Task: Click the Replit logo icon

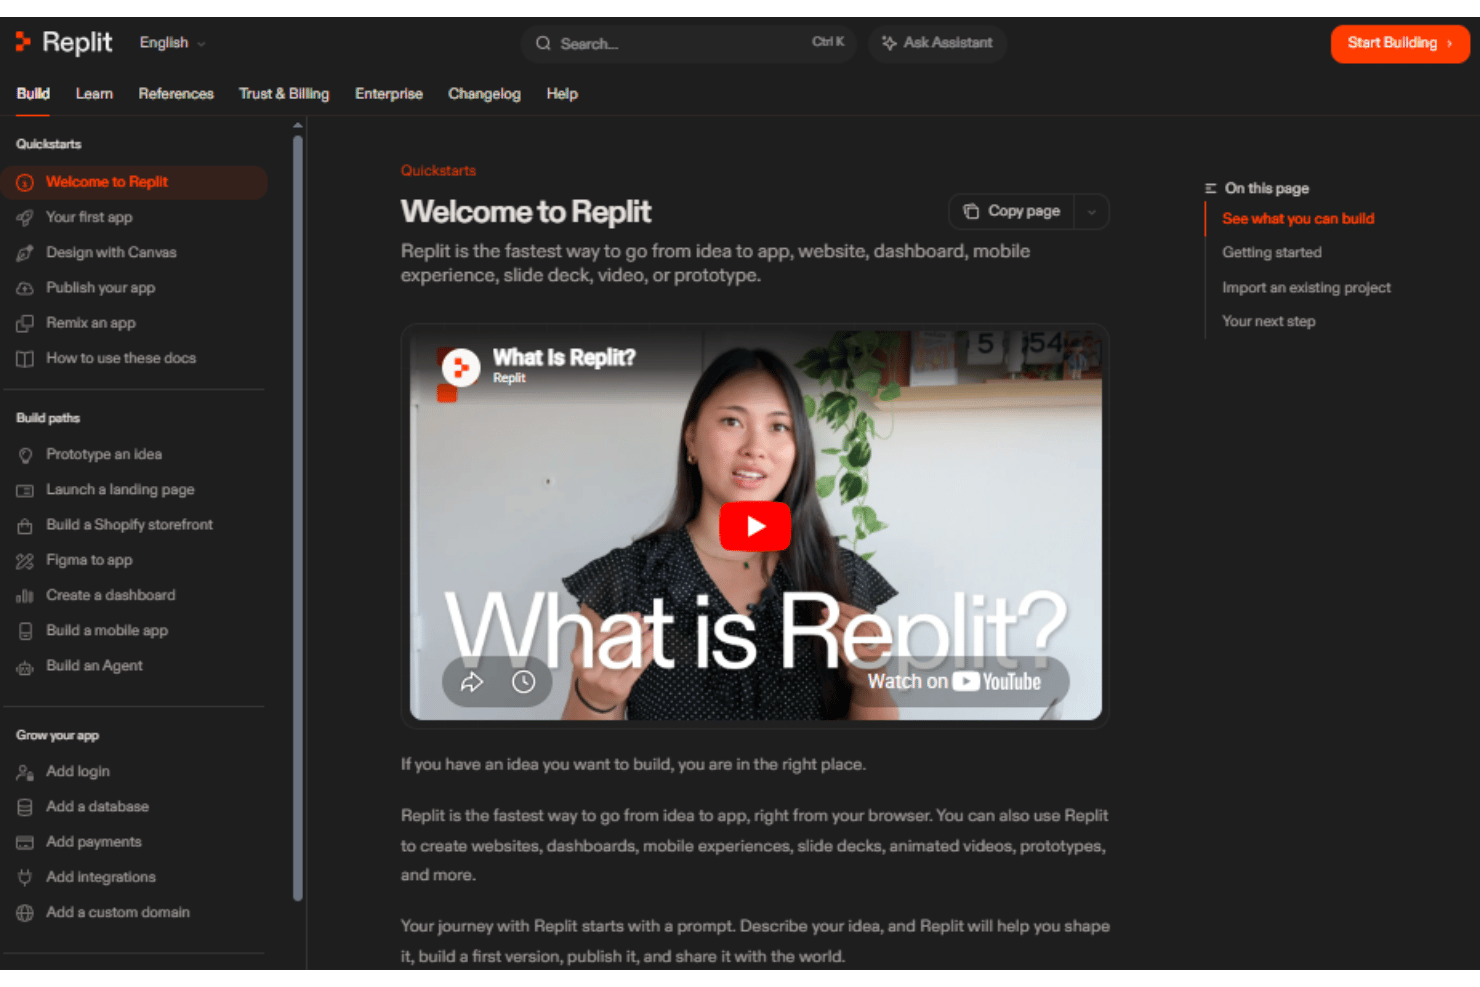Action: point(23,42)
